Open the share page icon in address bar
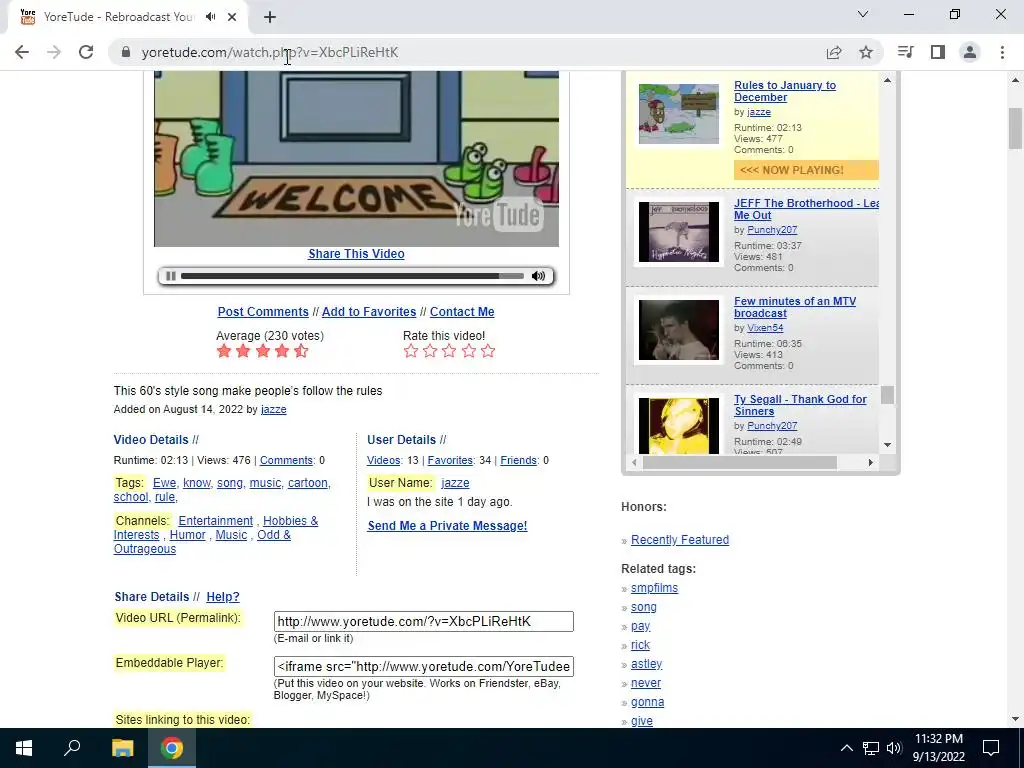 (834, 52)
